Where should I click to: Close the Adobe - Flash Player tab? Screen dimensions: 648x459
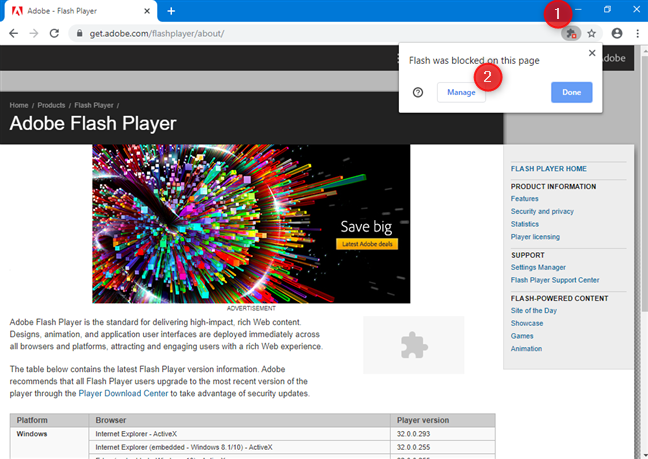[147, 11]
